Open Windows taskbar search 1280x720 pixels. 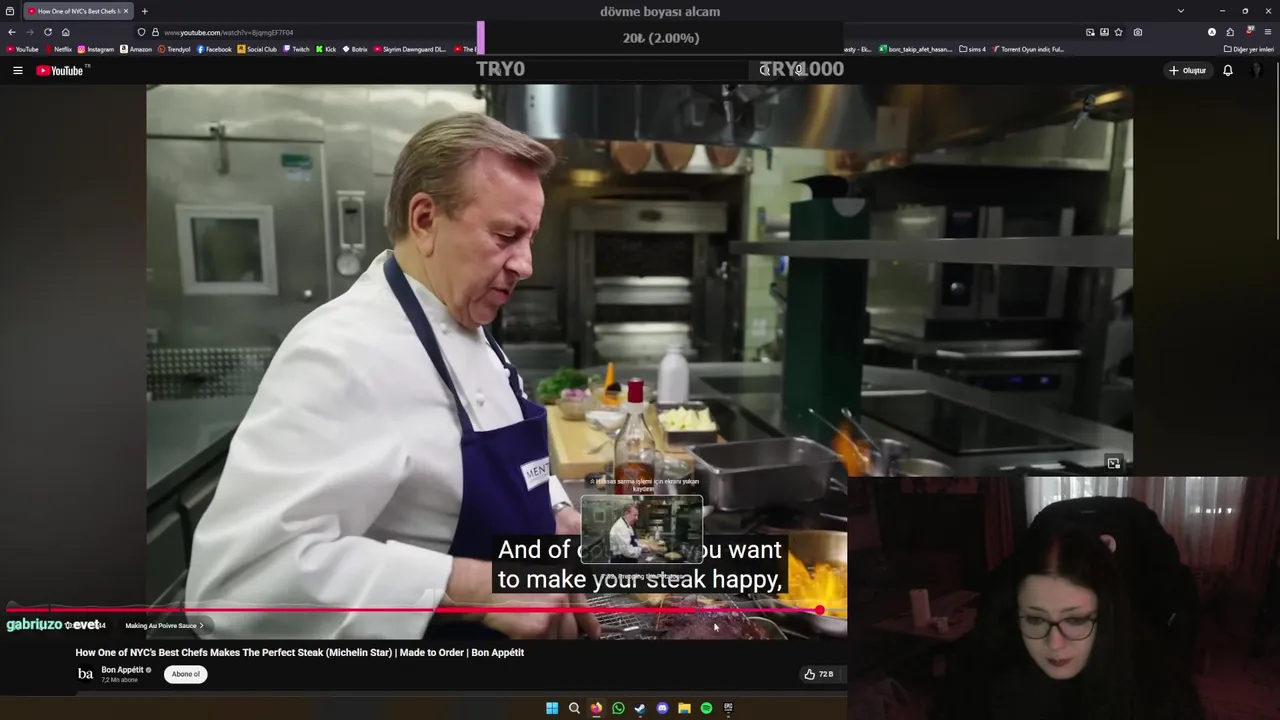tap(574, 708)
